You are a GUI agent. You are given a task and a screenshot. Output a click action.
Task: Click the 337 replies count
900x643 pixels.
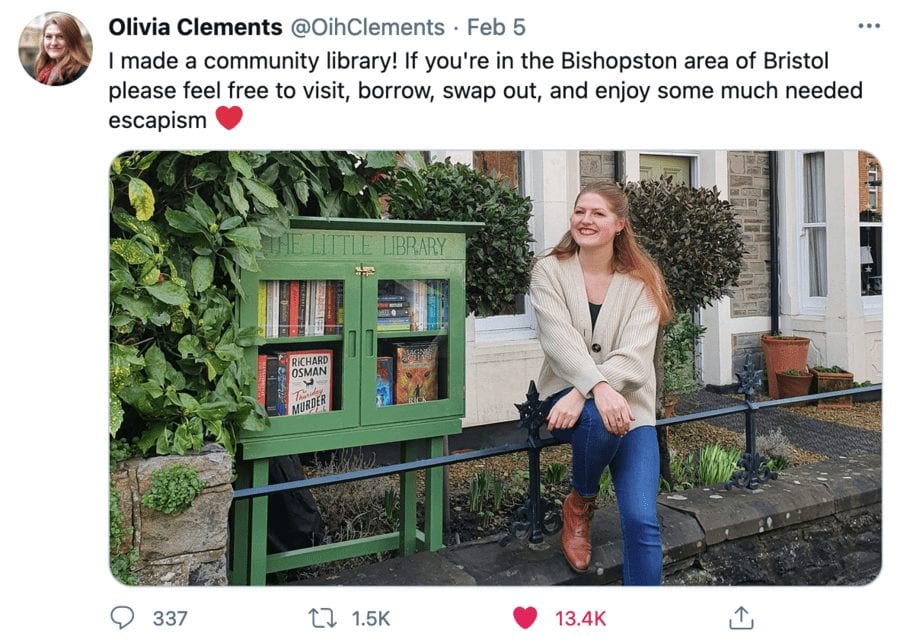point(170,618)
